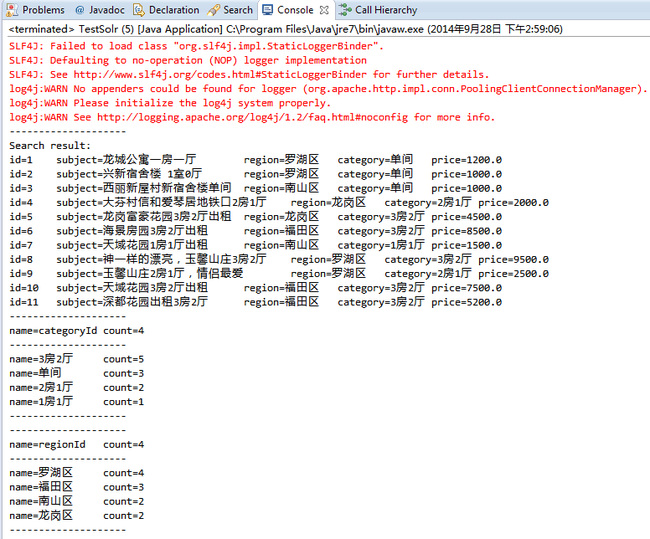Click price=8500.0 value

pyautogui.click(x=466, y=231)
